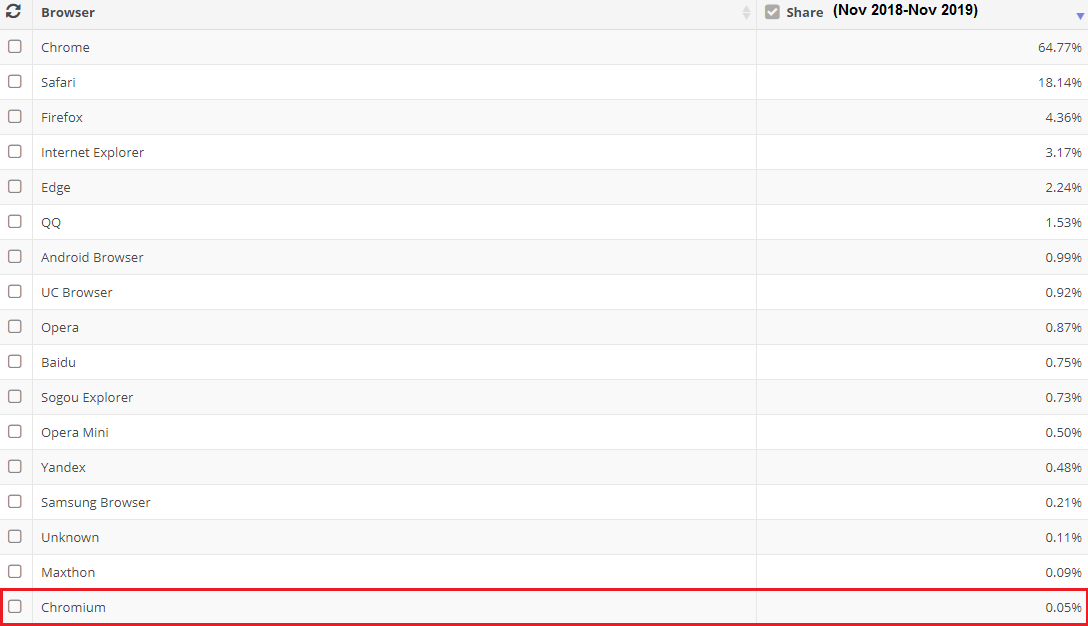This screenshot has height=626, width=1088.
Task: Check the checkbox next to Firefox
Action: [15, 116]
